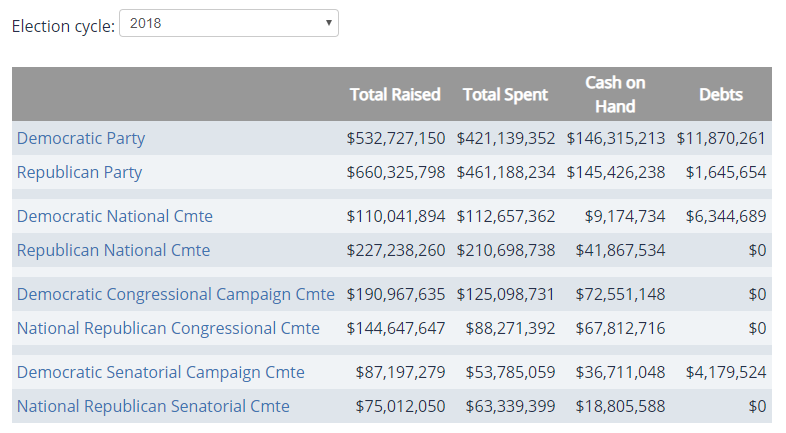The image size is (786, 433).
Task: Select the $41,867,534 cash on hand value
Action: pyautogui.click(x=620, y=251)
